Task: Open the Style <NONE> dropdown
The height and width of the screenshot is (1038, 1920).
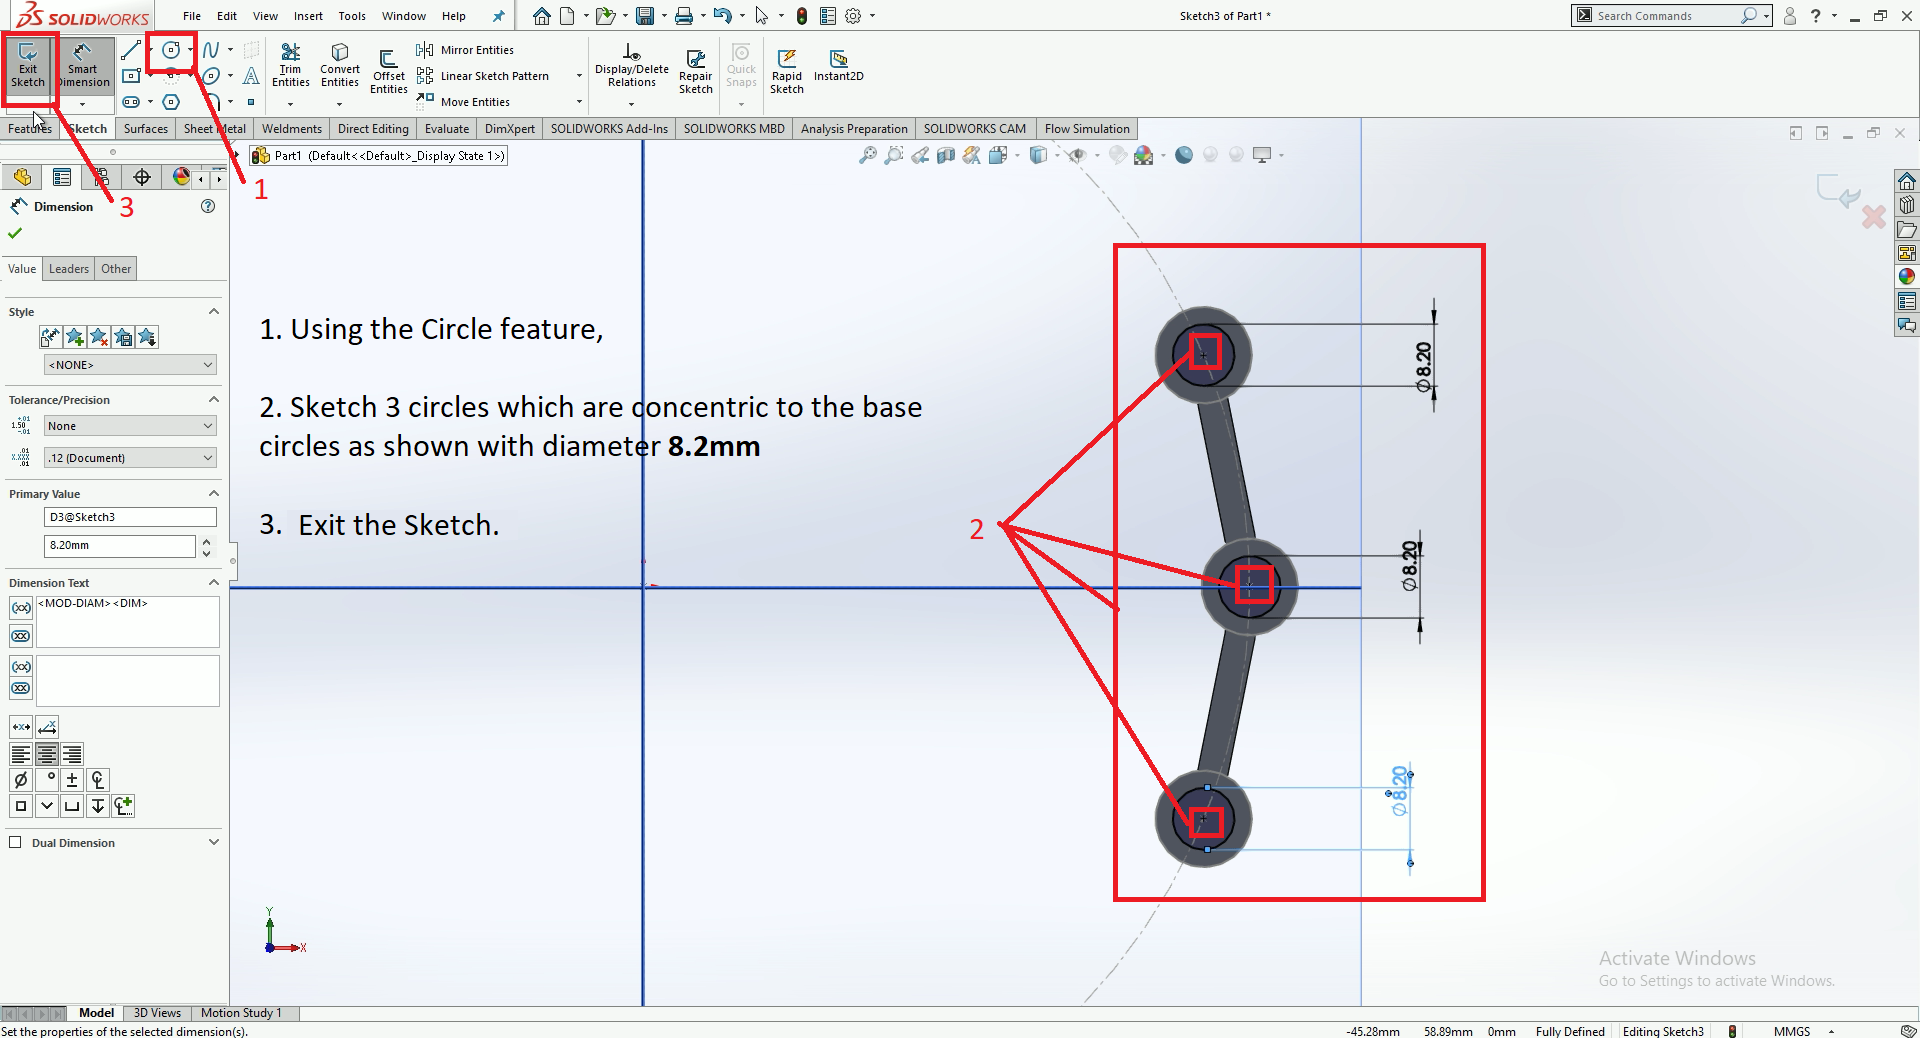Action: click(x=130, y=365)
